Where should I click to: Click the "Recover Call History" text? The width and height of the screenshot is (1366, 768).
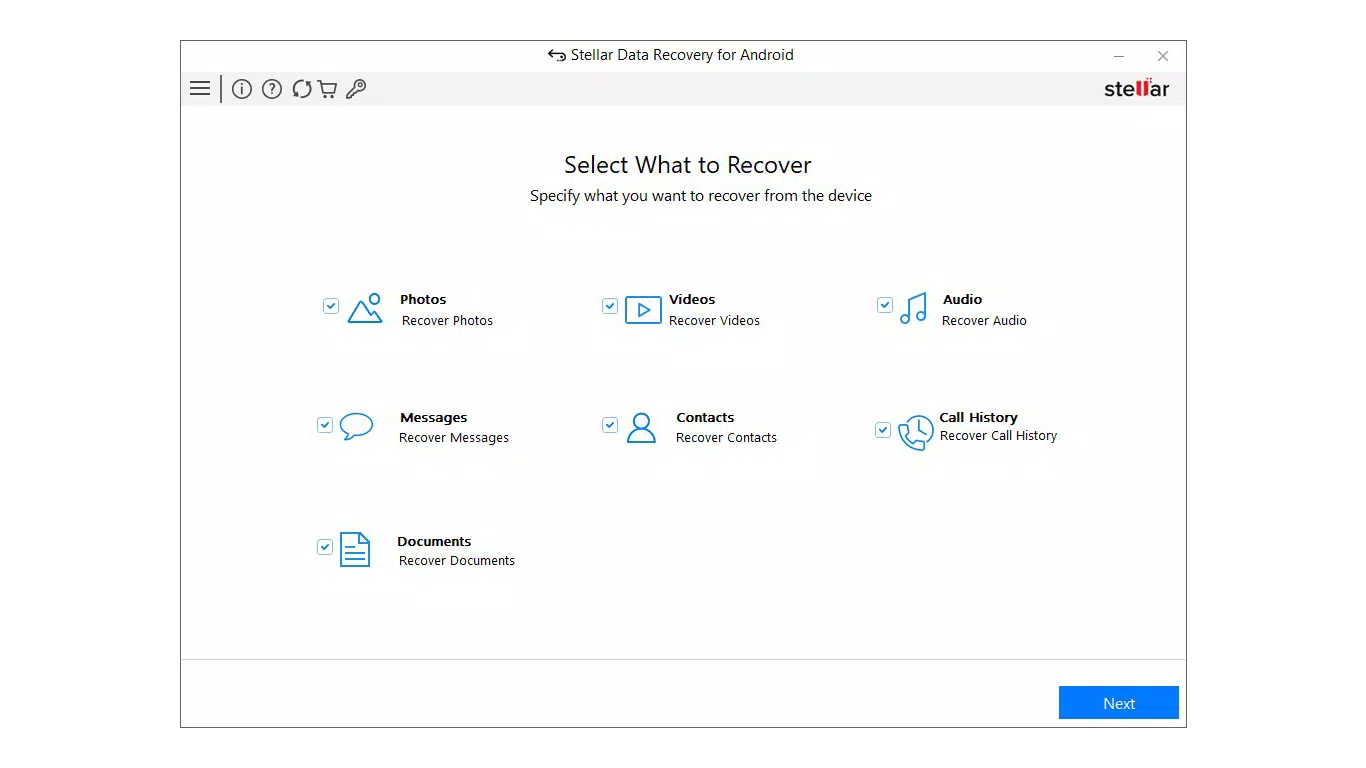(x=998, y=436)
